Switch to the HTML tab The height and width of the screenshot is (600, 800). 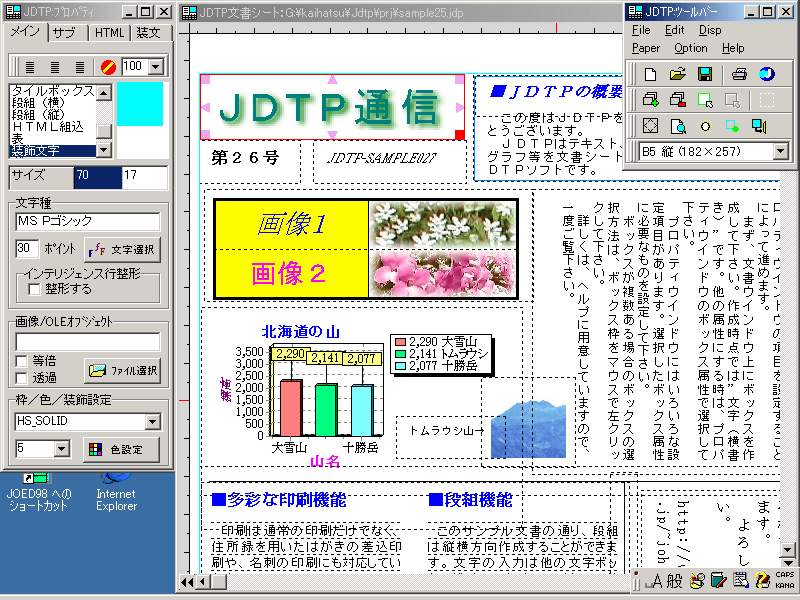pos(109,33)
